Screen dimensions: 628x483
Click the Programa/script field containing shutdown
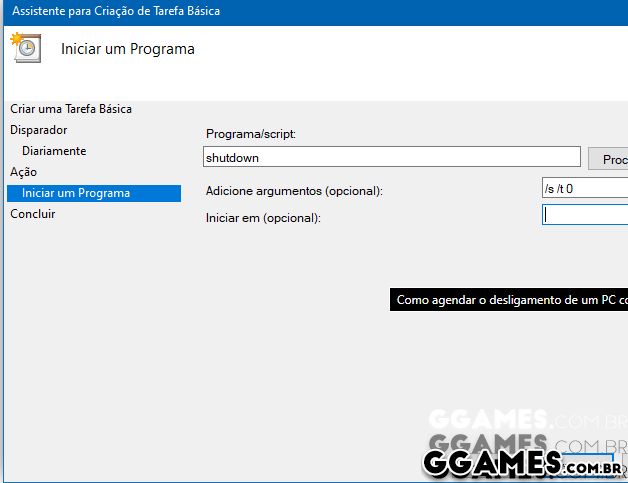pyautogui.click(x=391, y=157)
